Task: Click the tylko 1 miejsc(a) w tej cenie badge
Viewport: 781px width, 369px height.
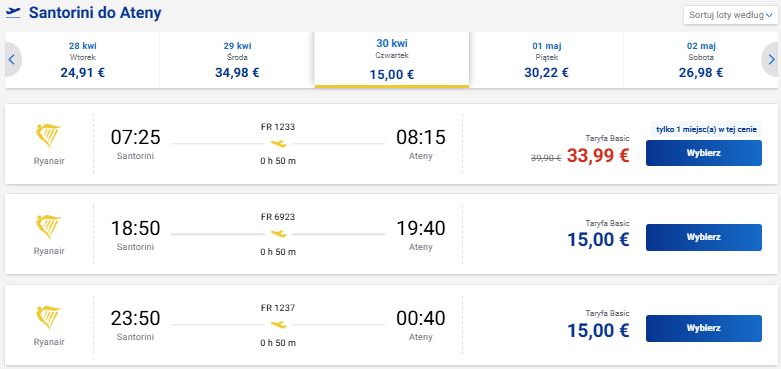Action: (706, 129)
